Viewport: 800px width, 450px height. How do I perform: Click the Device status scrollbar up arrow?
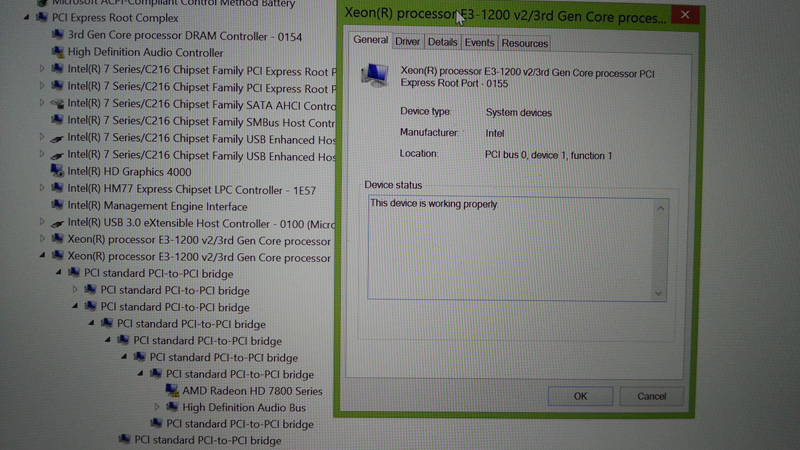pos(660,208)
